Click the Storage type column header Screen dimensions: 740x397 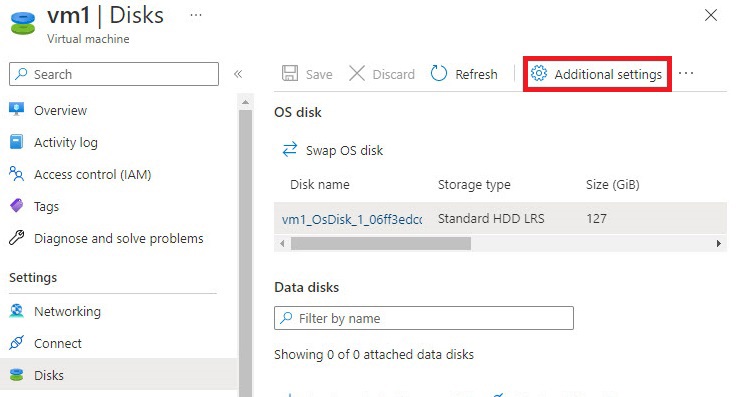(474, 185)
